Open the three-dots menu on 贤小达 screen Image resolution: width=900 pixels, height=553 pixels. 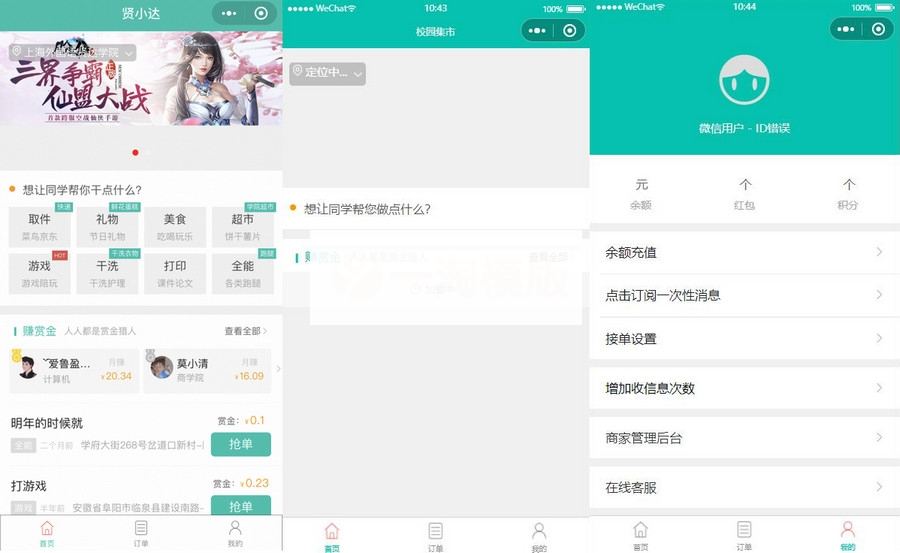pos(230,14)
